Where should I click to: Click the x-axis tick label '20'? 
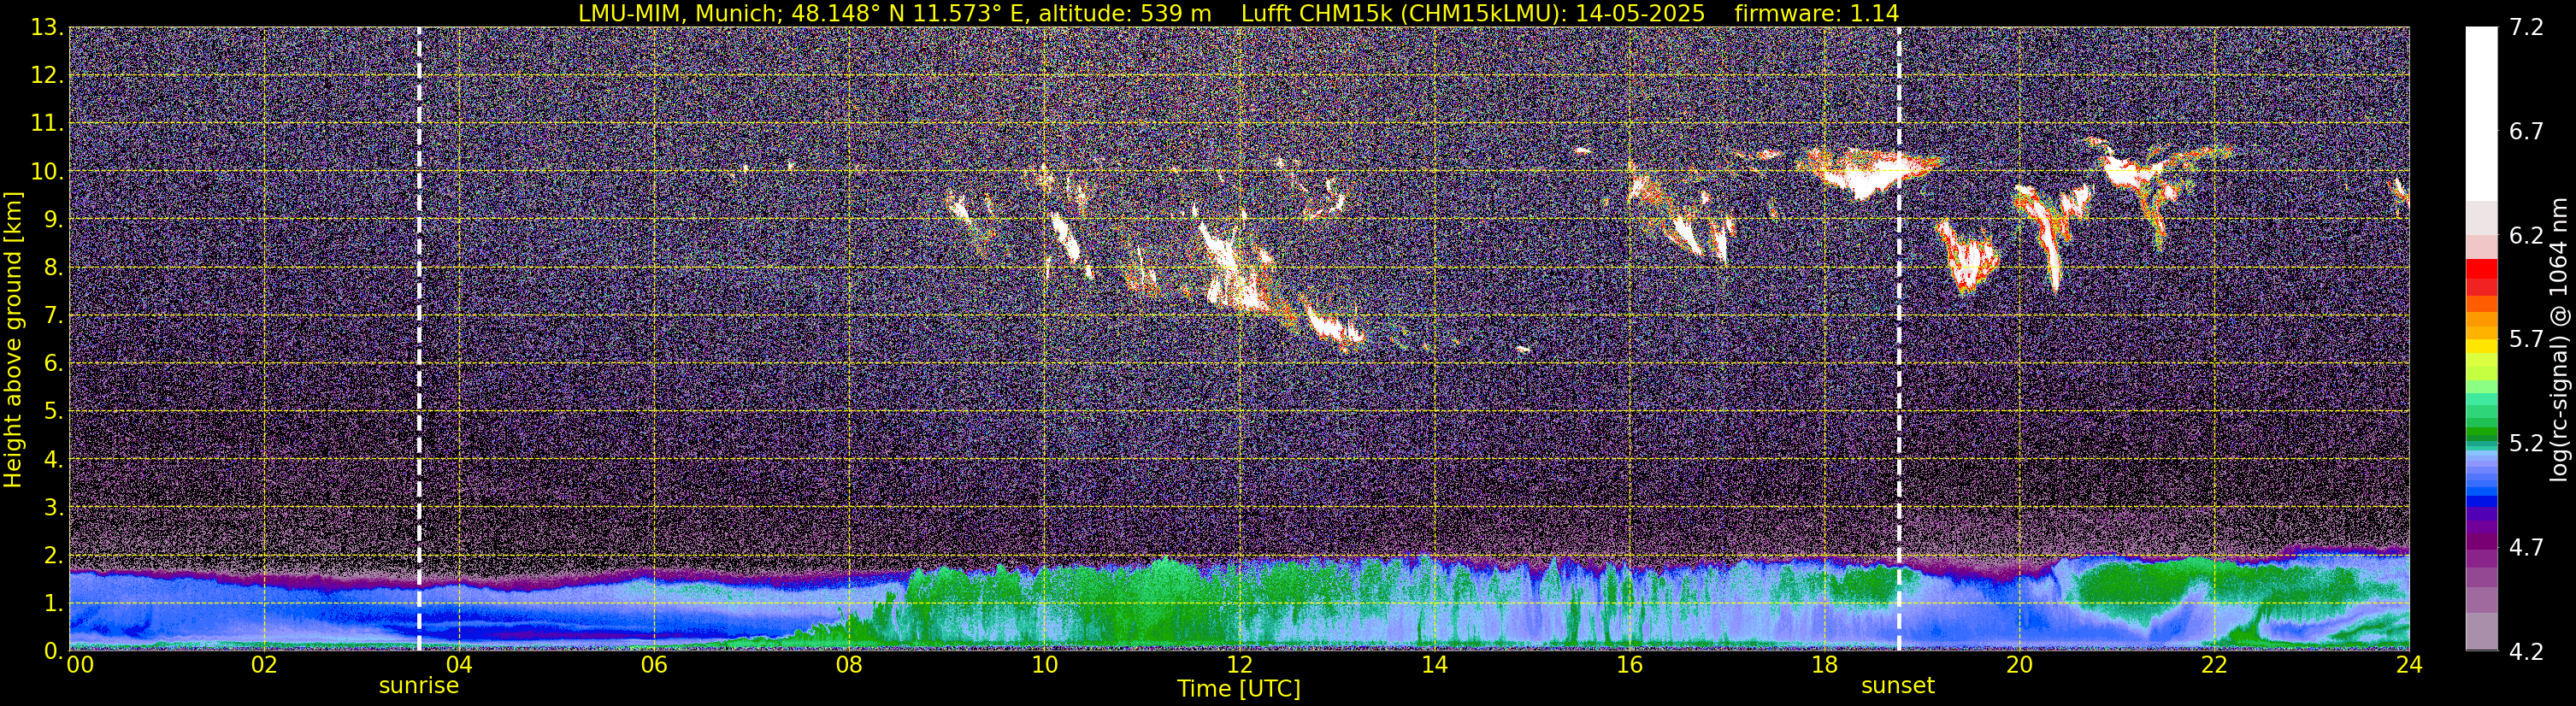click(2019, 665)
